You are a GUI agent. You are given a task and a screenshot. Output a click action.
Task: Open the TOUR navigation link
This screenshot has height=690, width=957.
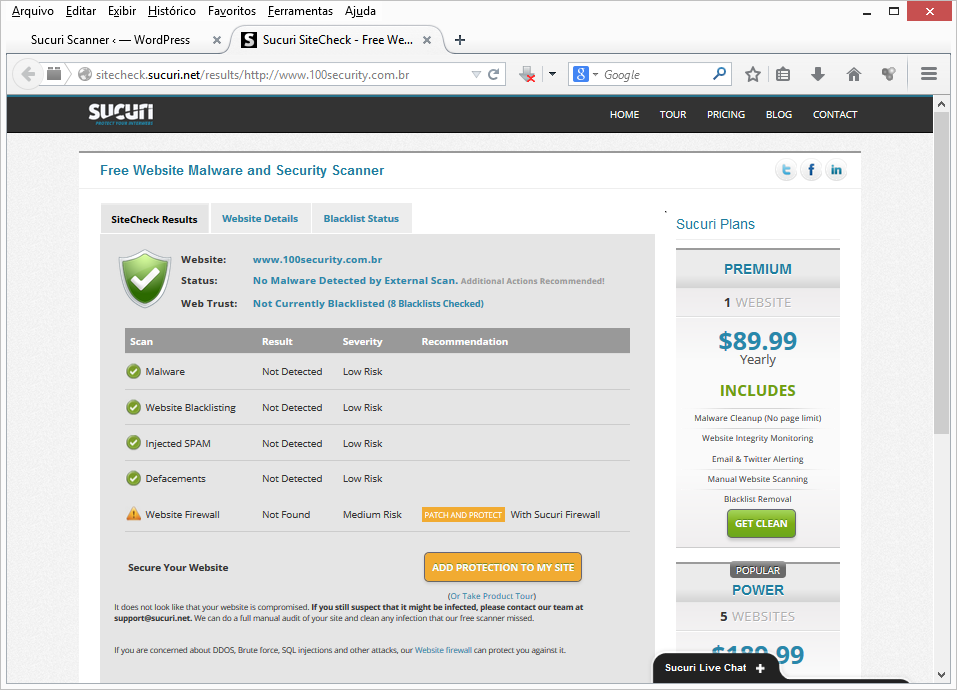(x=673, y=115)
